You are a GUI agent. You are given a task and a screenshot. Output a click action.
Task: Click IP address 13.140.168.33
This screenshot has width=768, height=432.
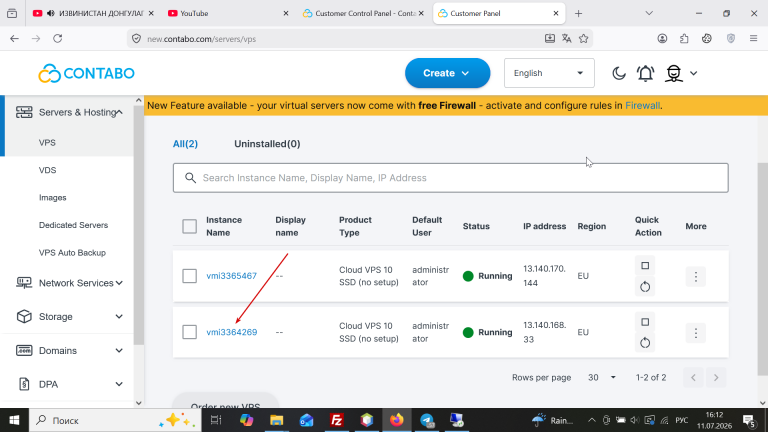(544, 332)
